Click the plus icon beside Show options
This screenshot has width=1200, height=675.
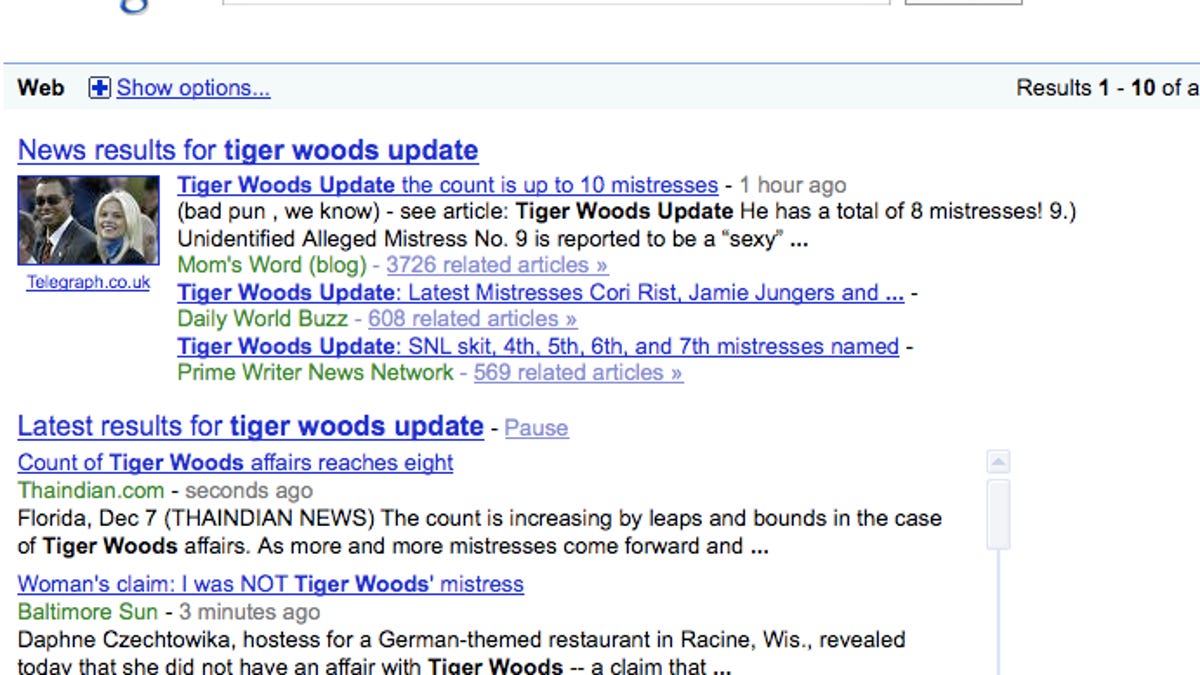pyautogui.click(x=99, y=88)
